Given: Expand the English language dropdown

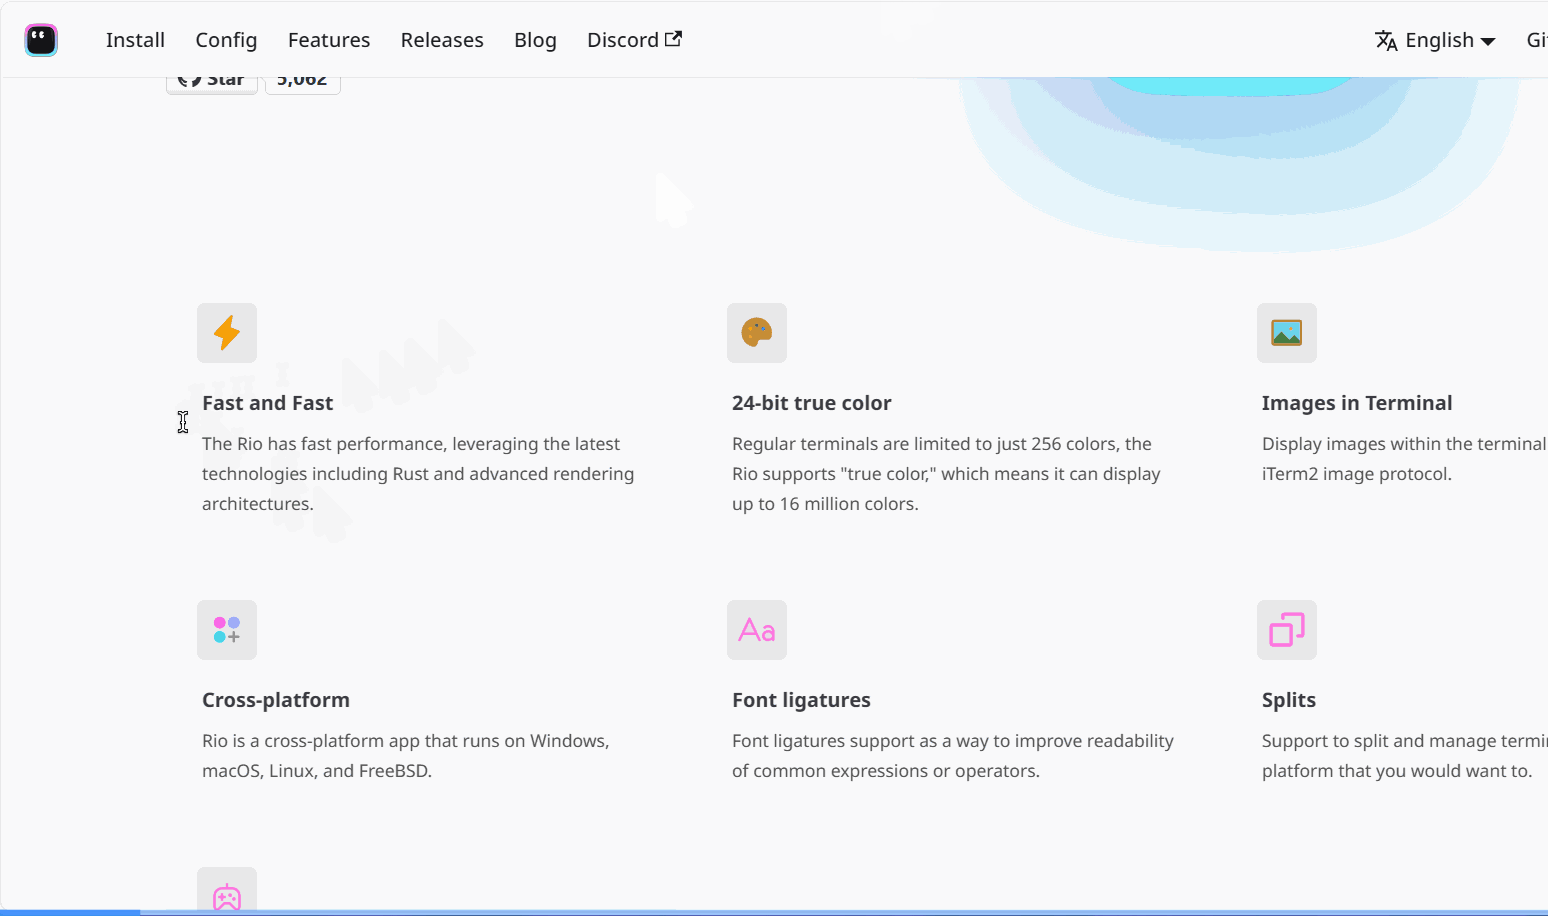Looking at the screenshot, I should pos(1435,40).
